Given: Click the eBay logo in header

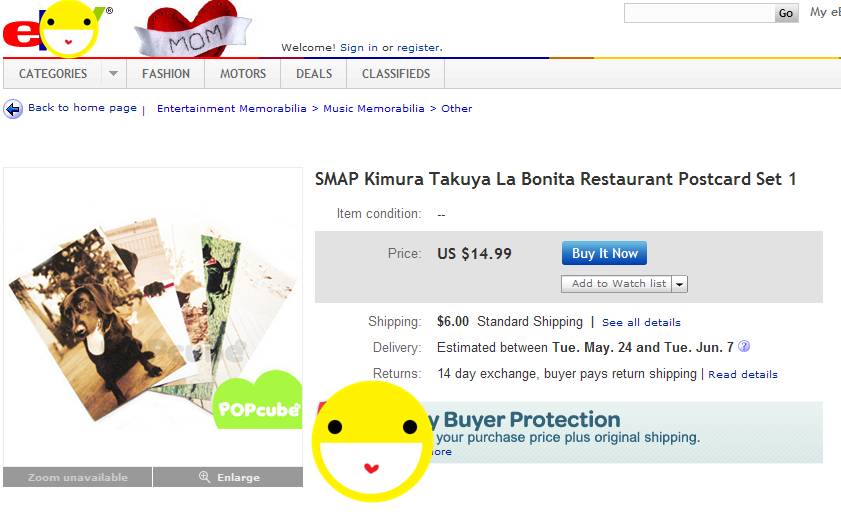Looking at the screenshot, I should [x=56, y=29].
